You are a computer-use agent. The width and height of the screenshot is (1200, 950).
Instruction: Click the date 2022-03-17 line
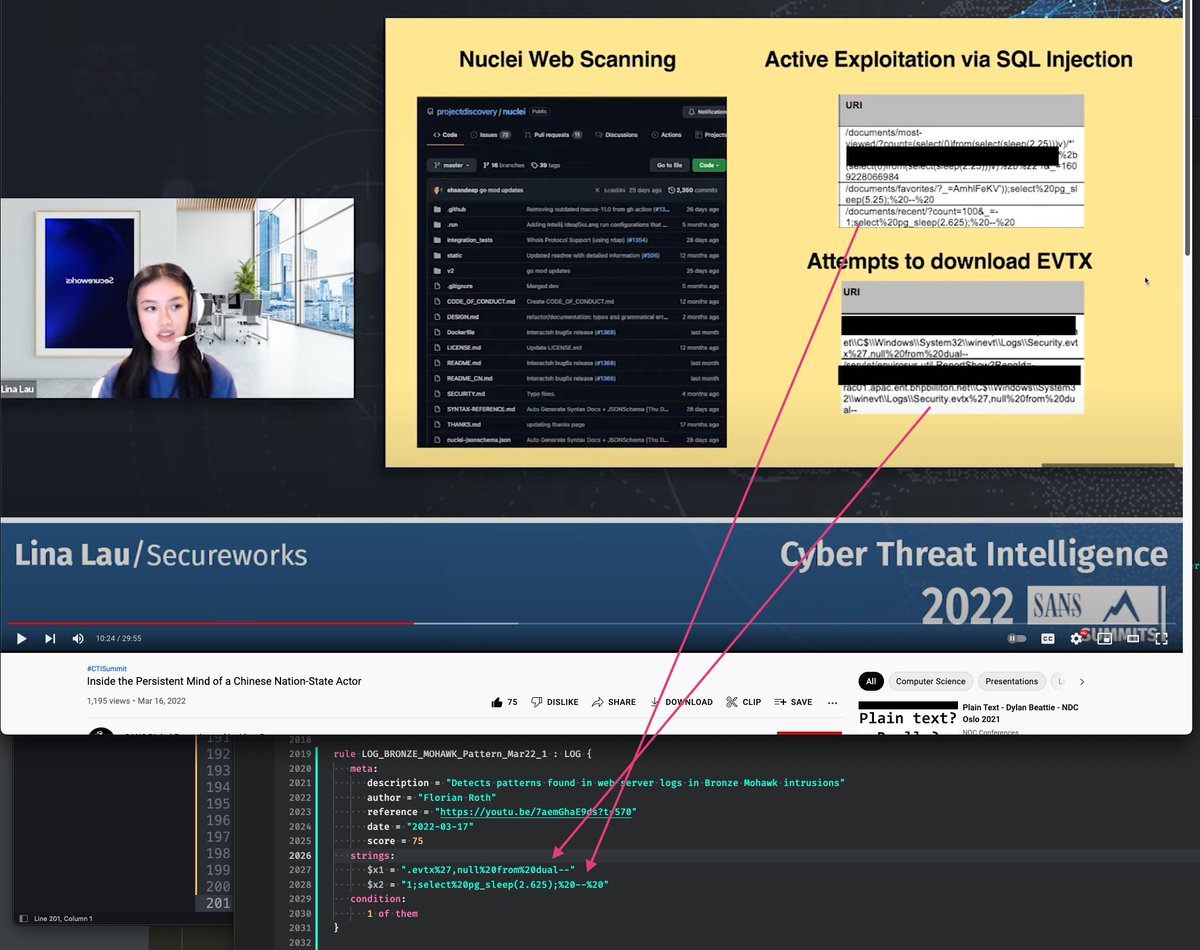click(422, 826)
